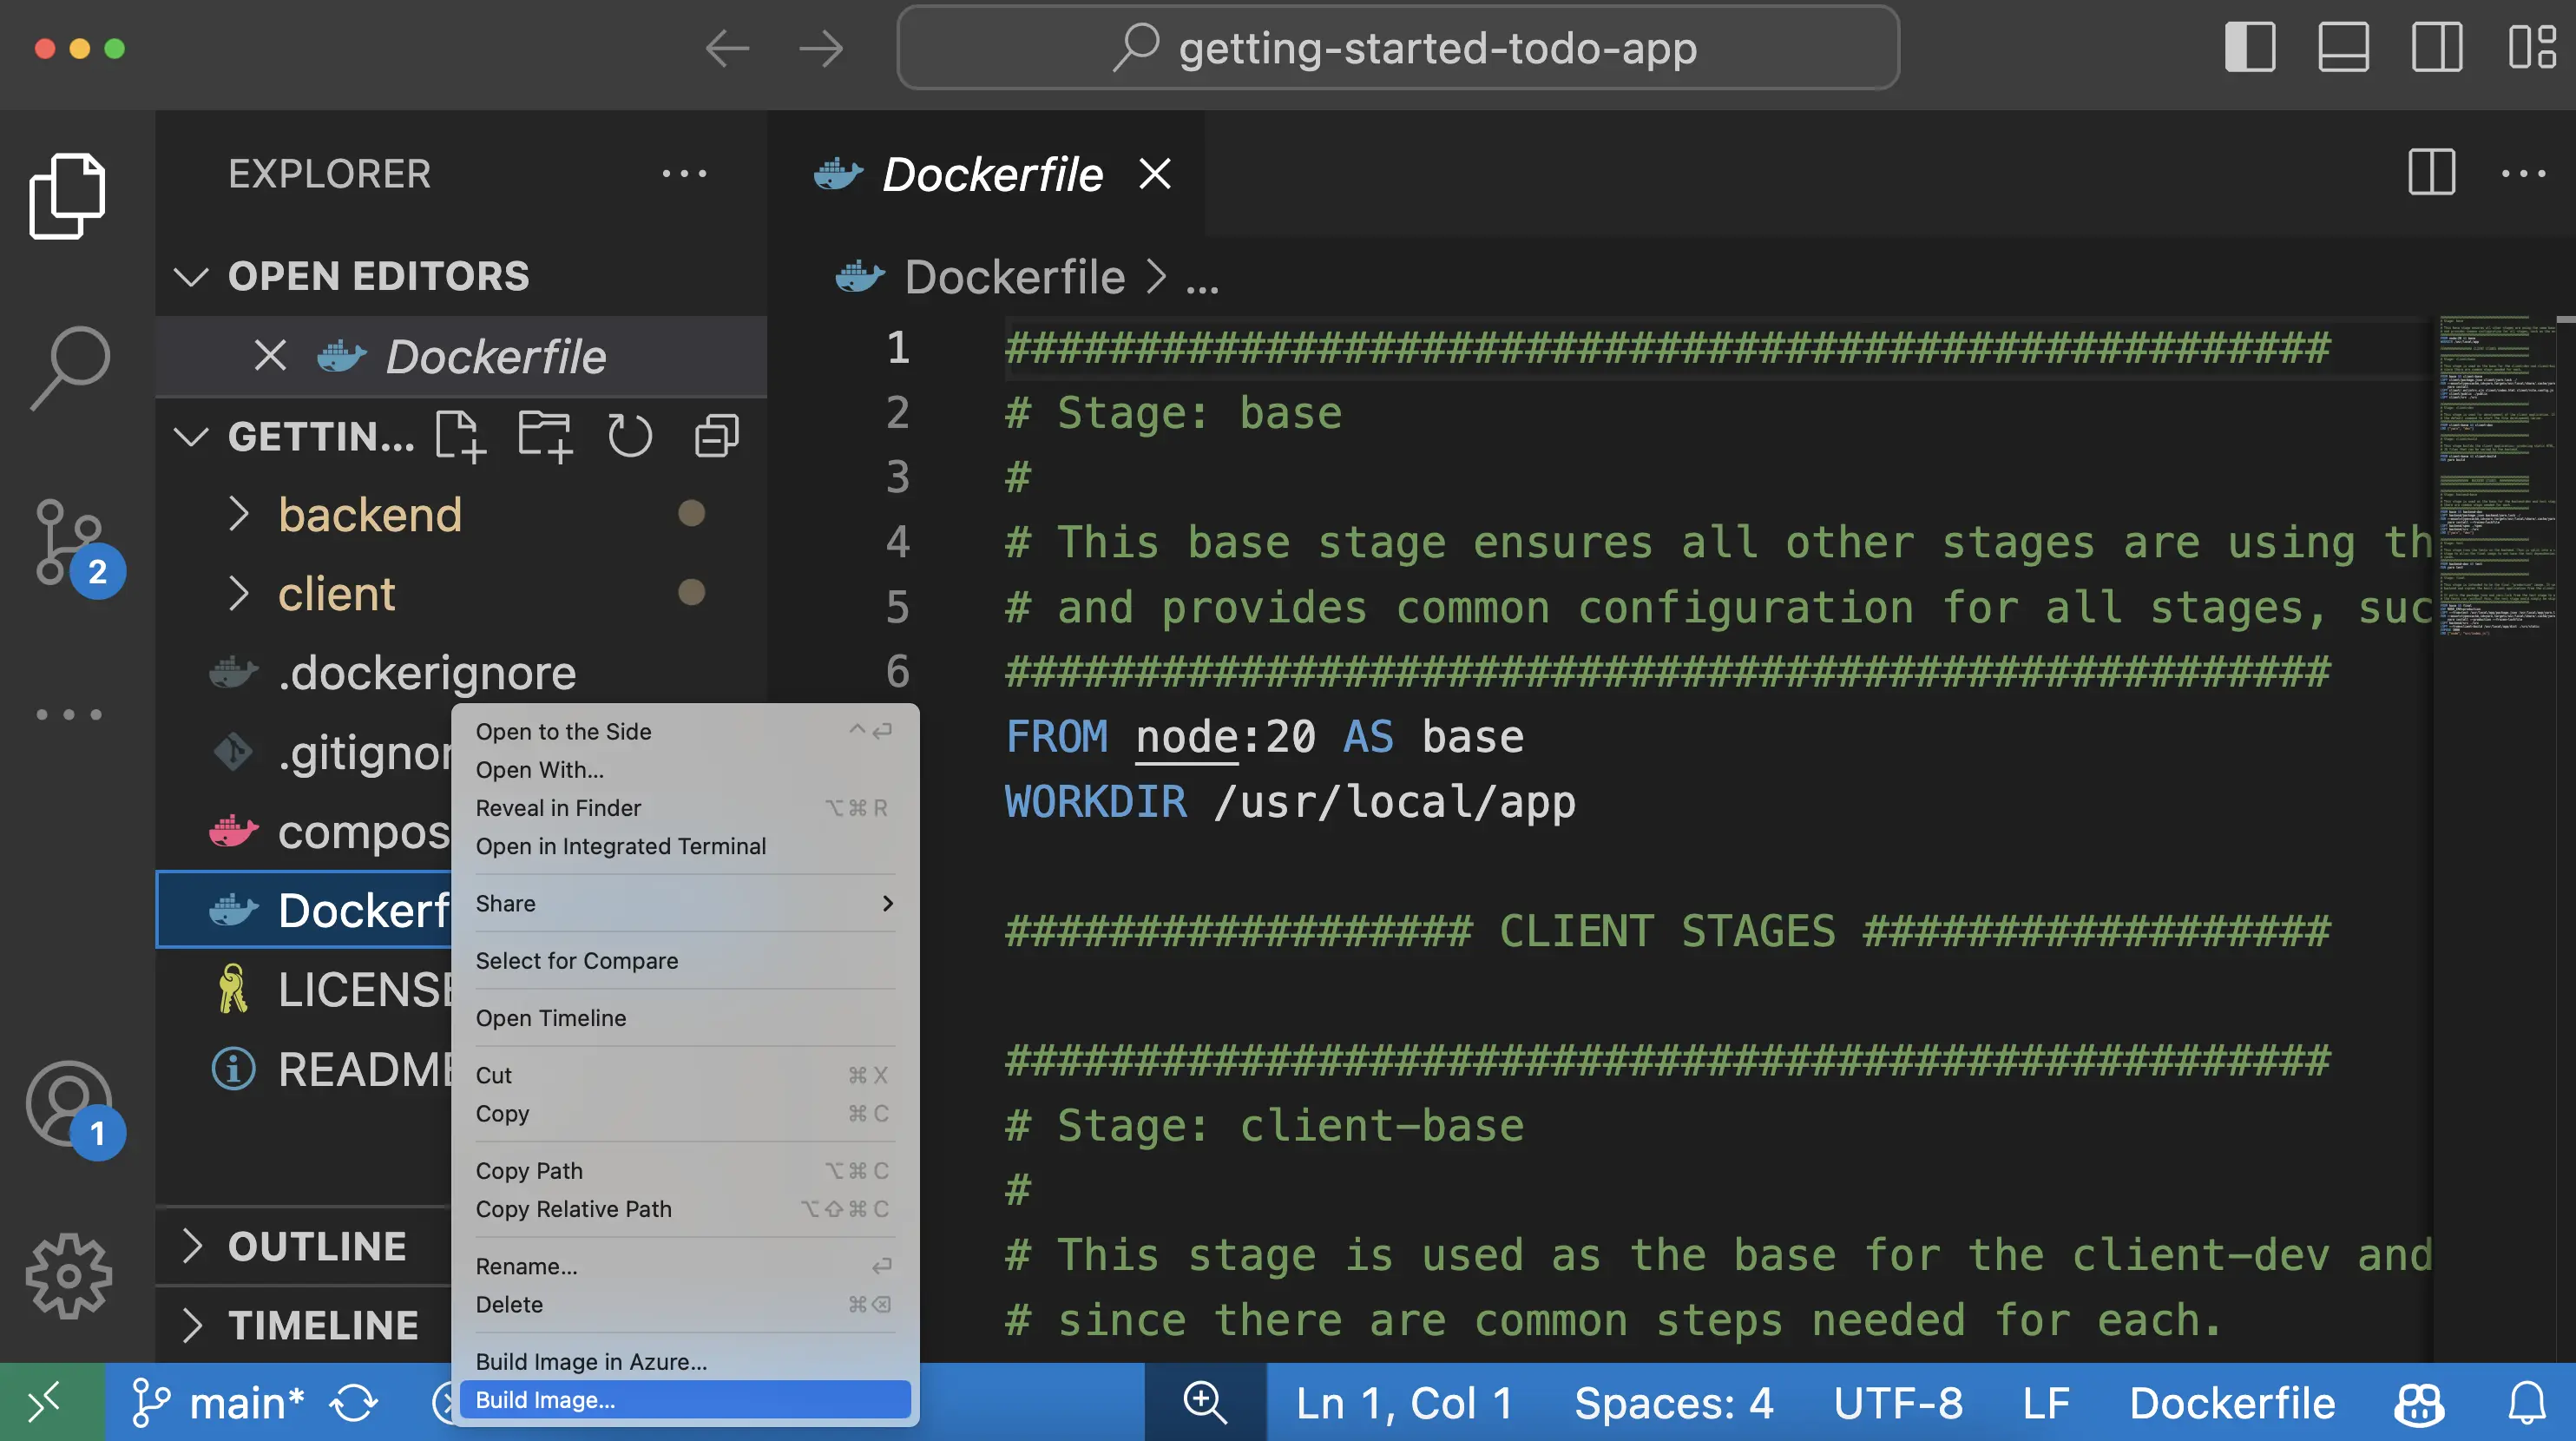The image size is (2576, 1441).
Task: Expand the backend folder in Explorer
Action: pyautogui.click(x=368, y=513)
